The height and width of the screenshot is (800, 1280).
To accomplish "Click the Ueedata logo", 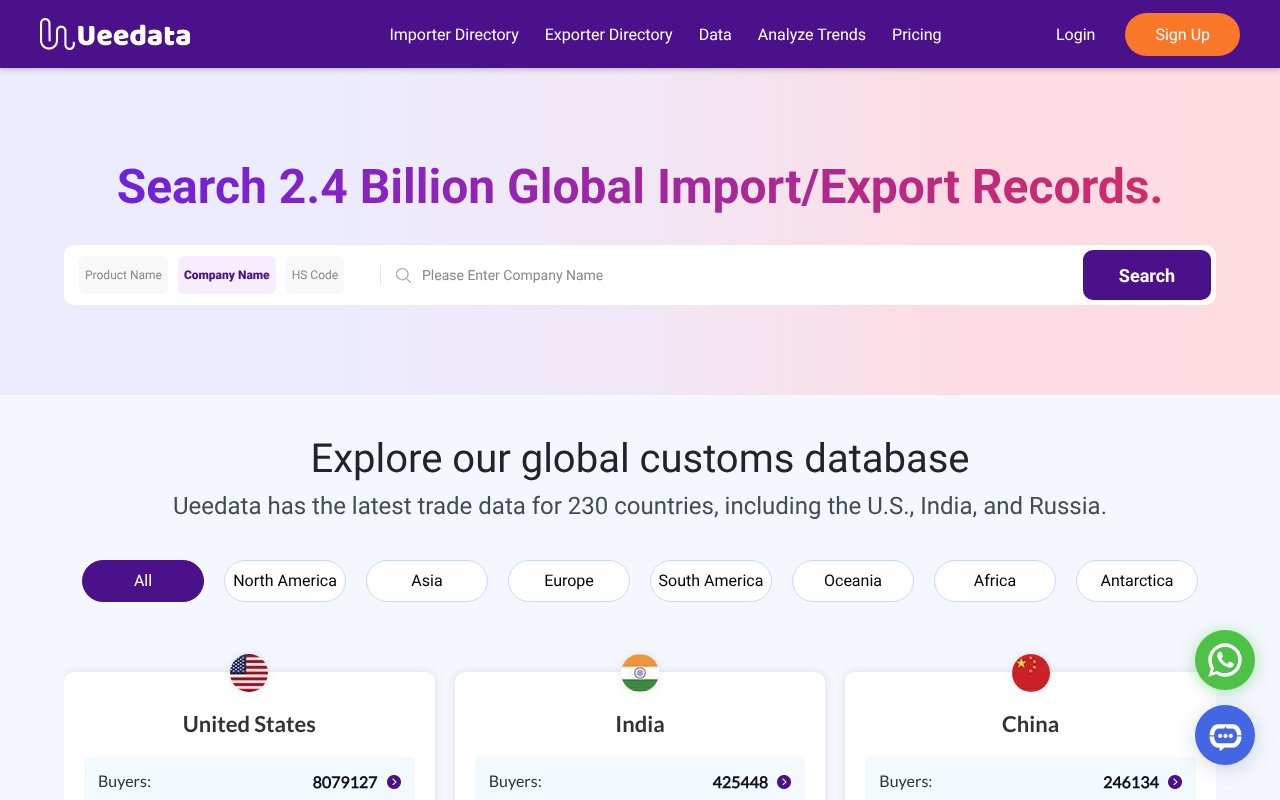I will (x=114, y=33).
